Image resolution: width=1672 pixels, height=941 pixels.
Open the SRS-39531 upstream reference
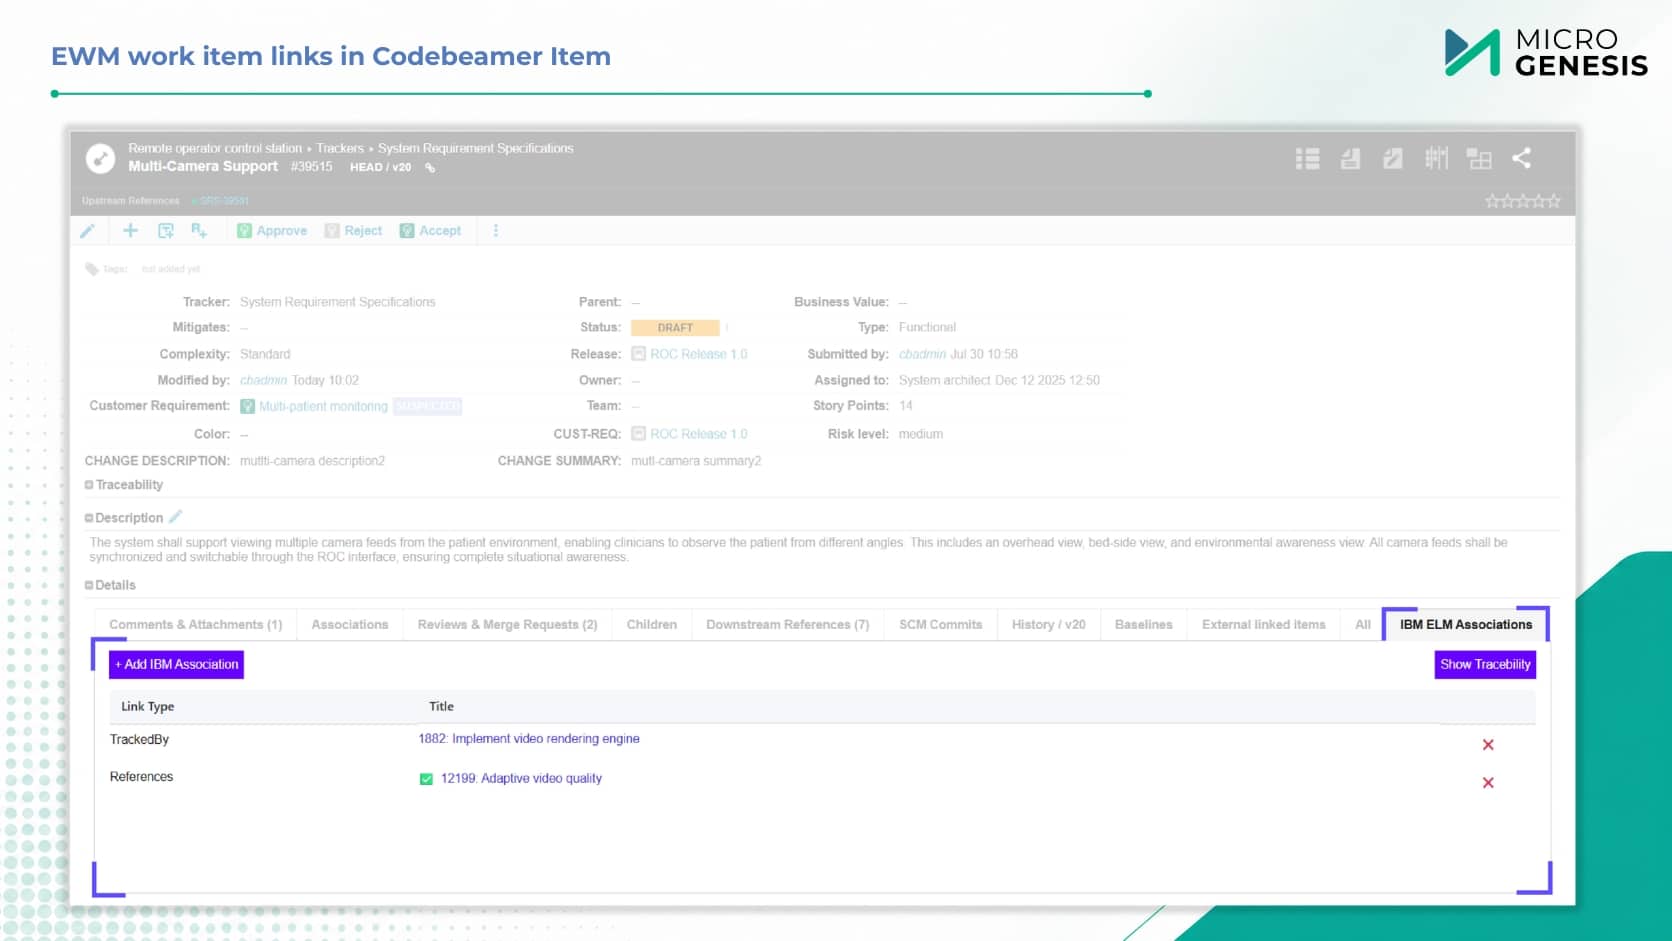point(222,201)
